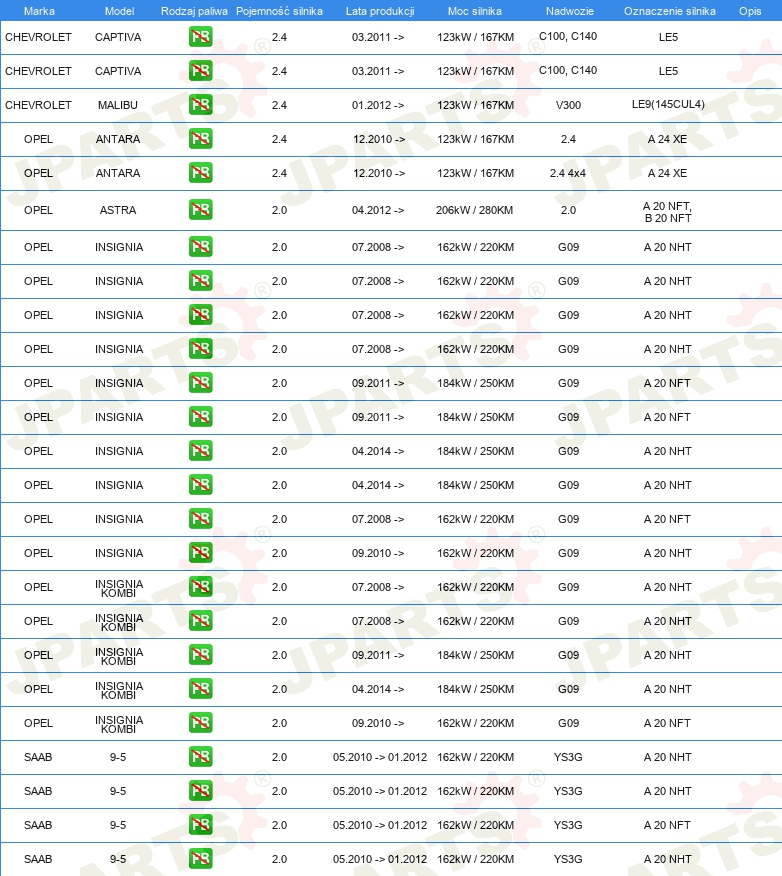Click the fuel icon in the OPEL ASTRA row
The height and width of the screenshot is (876, 782).
201,210
